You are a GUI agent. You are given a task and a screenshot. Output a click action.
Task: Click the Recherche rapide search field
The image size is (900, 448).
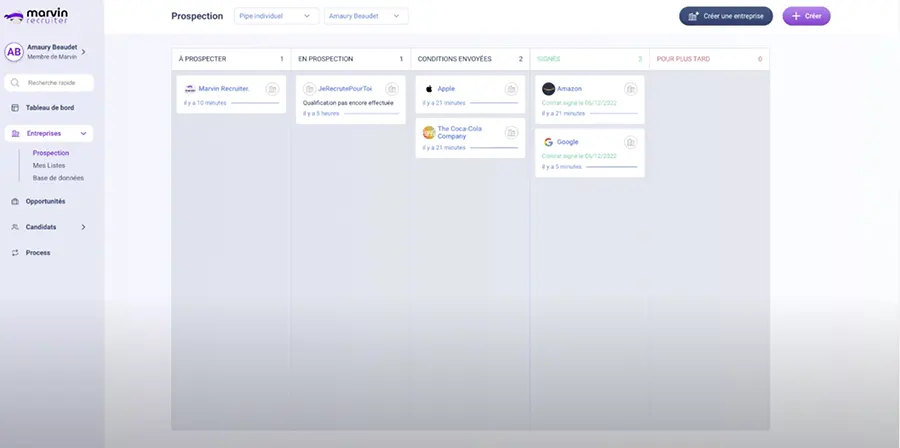tap(49, 83)
